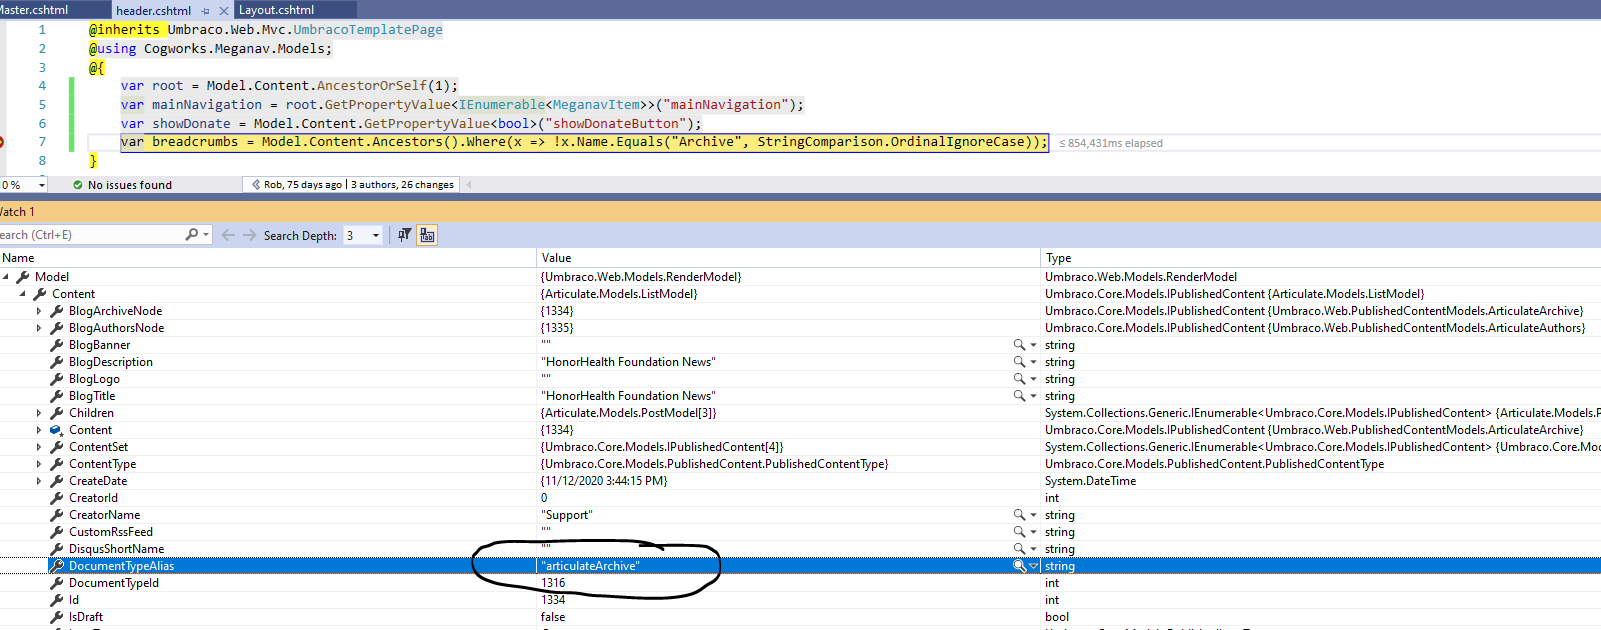Select the DocumentTypeId watch row
The width and height of the screenshot is (1601, 630).
800,583
